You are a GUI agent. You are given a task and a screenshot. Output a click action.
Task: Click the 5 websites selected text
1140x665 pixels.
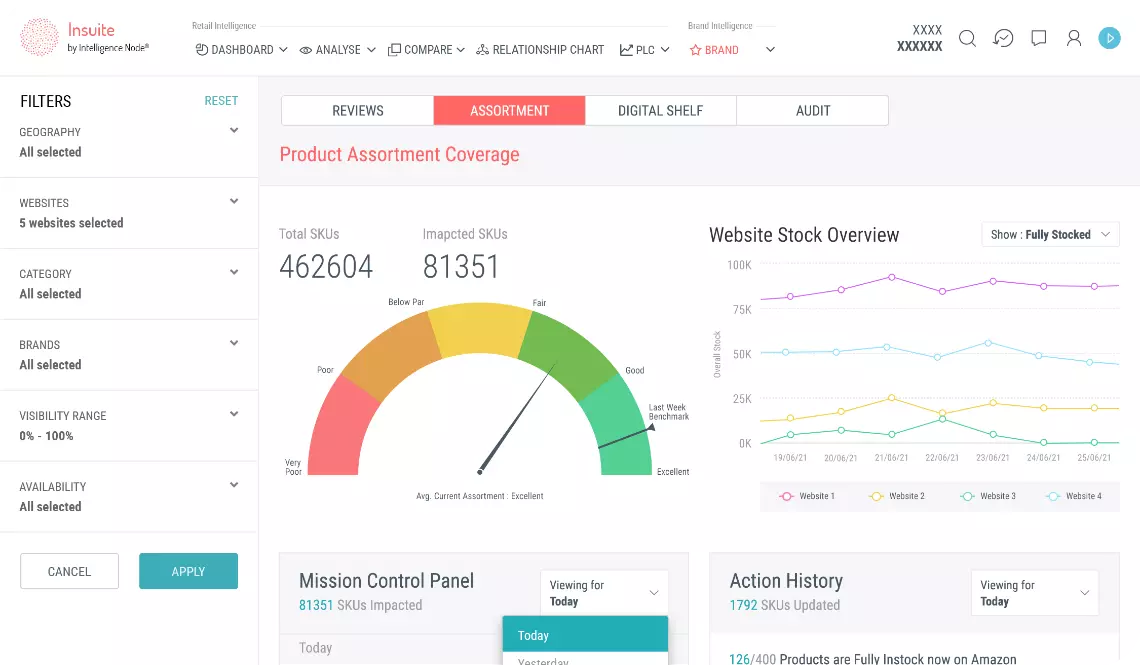(x=71, y=223)
